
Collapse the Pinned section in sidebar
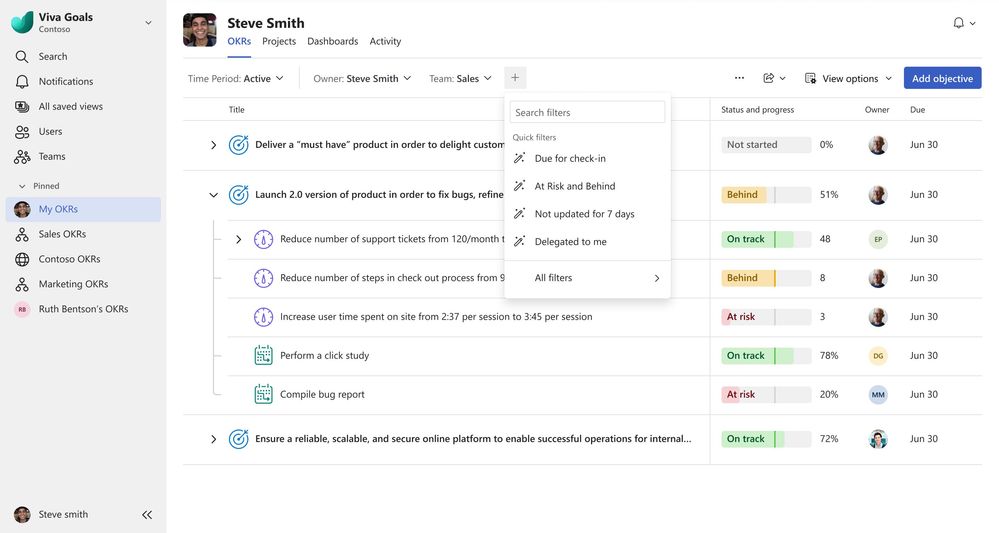[x=23, y=186]
